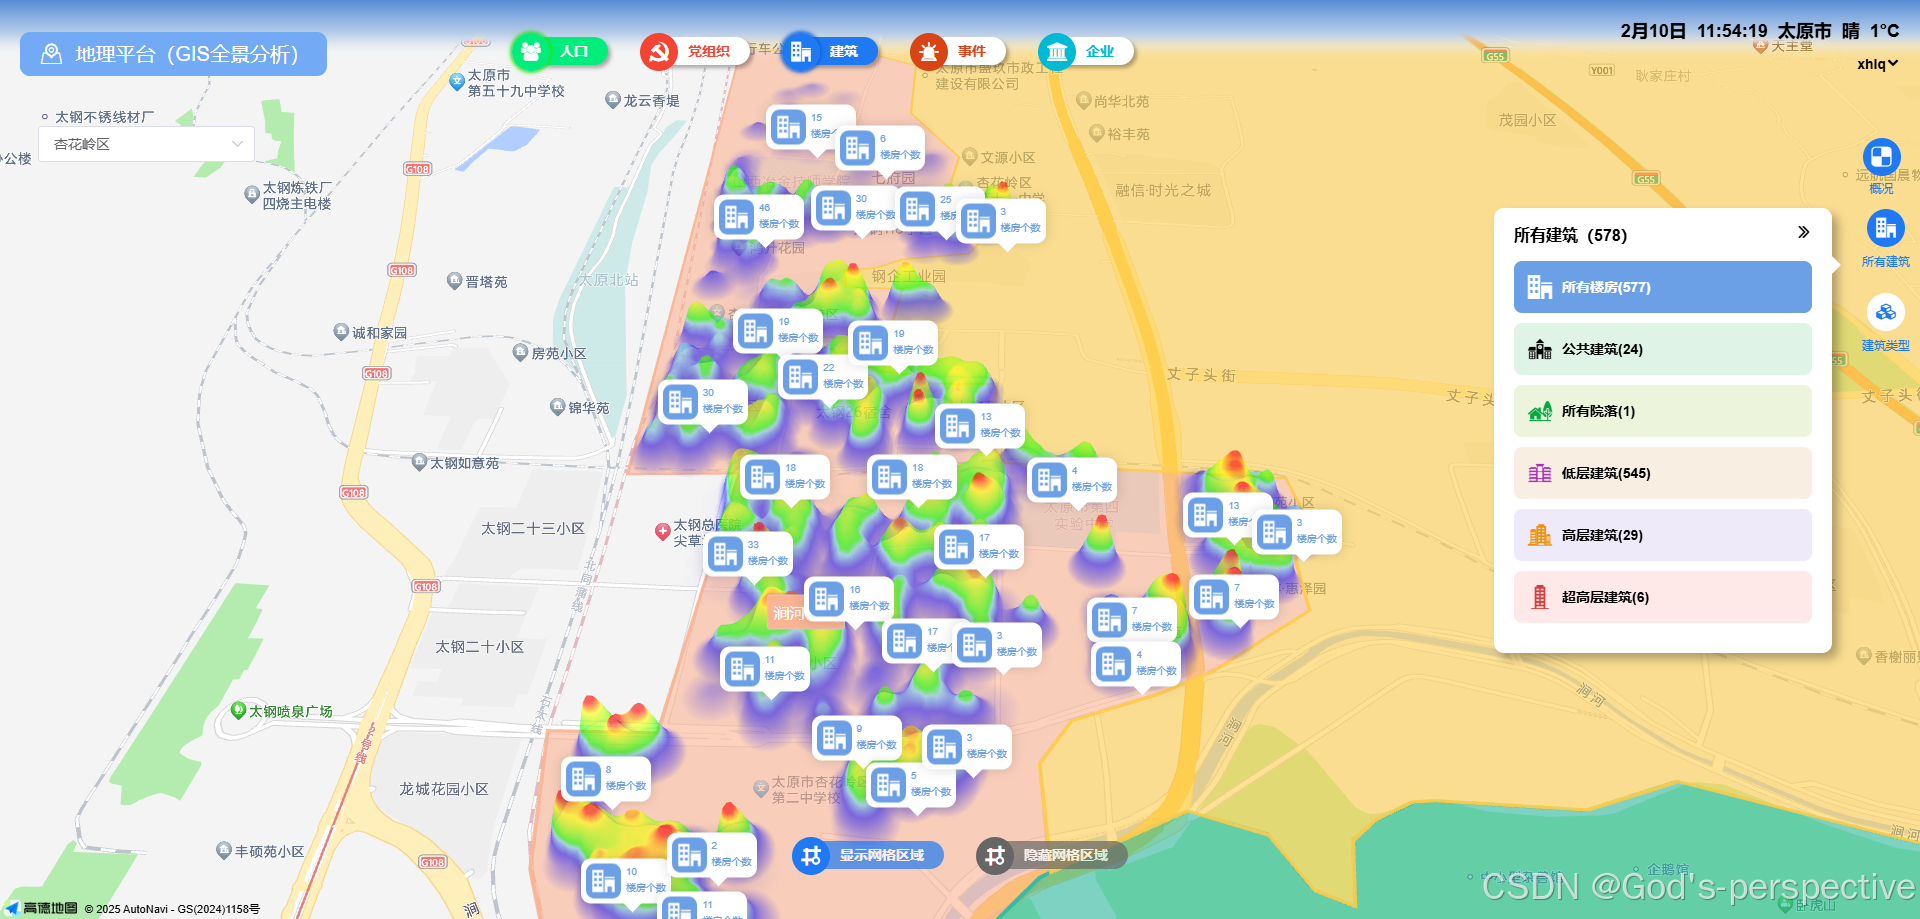Click the building marker showing 4 near 7
Screen dimensions: 1920x919
1136,664
